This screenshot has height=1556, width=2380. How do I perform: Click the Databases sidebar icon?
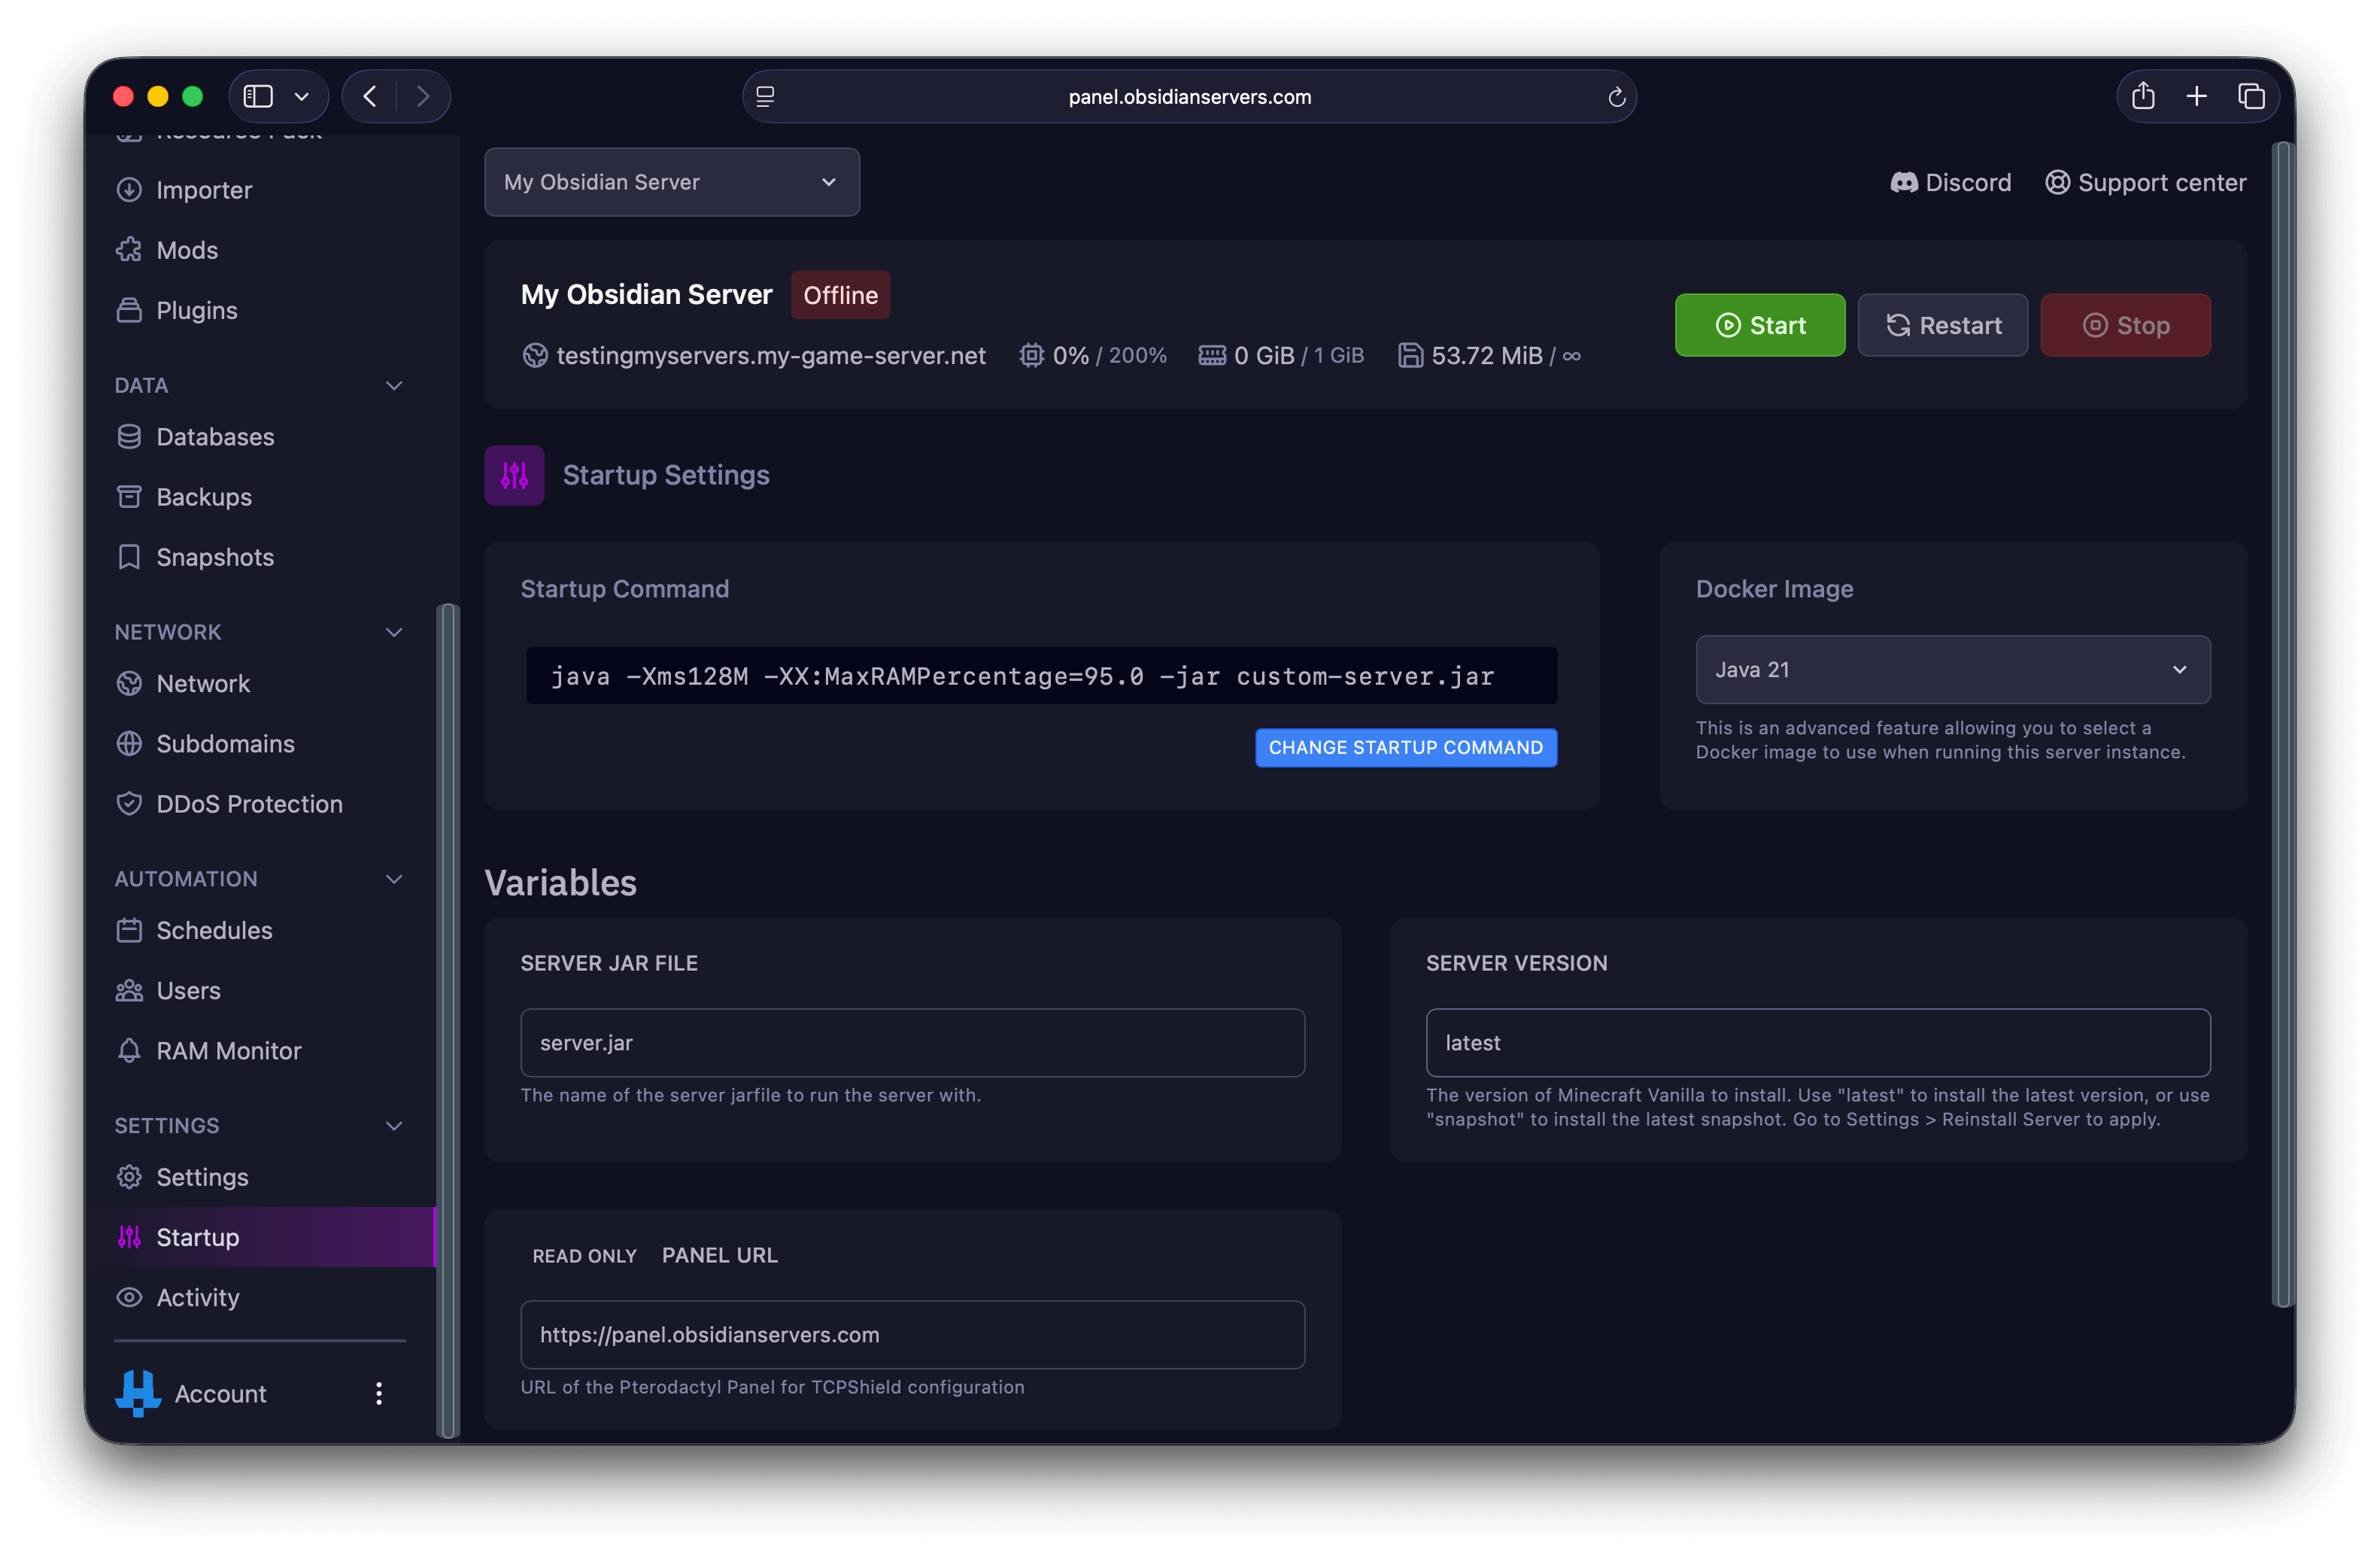[x=129, y=437]
